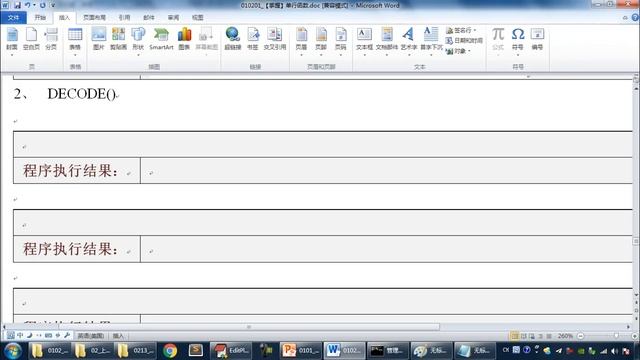This screenshot has width=640, height=360.
Task: Open the 0213 folder in taskbar
Action: pyautogui.click(x=135, y=351)
